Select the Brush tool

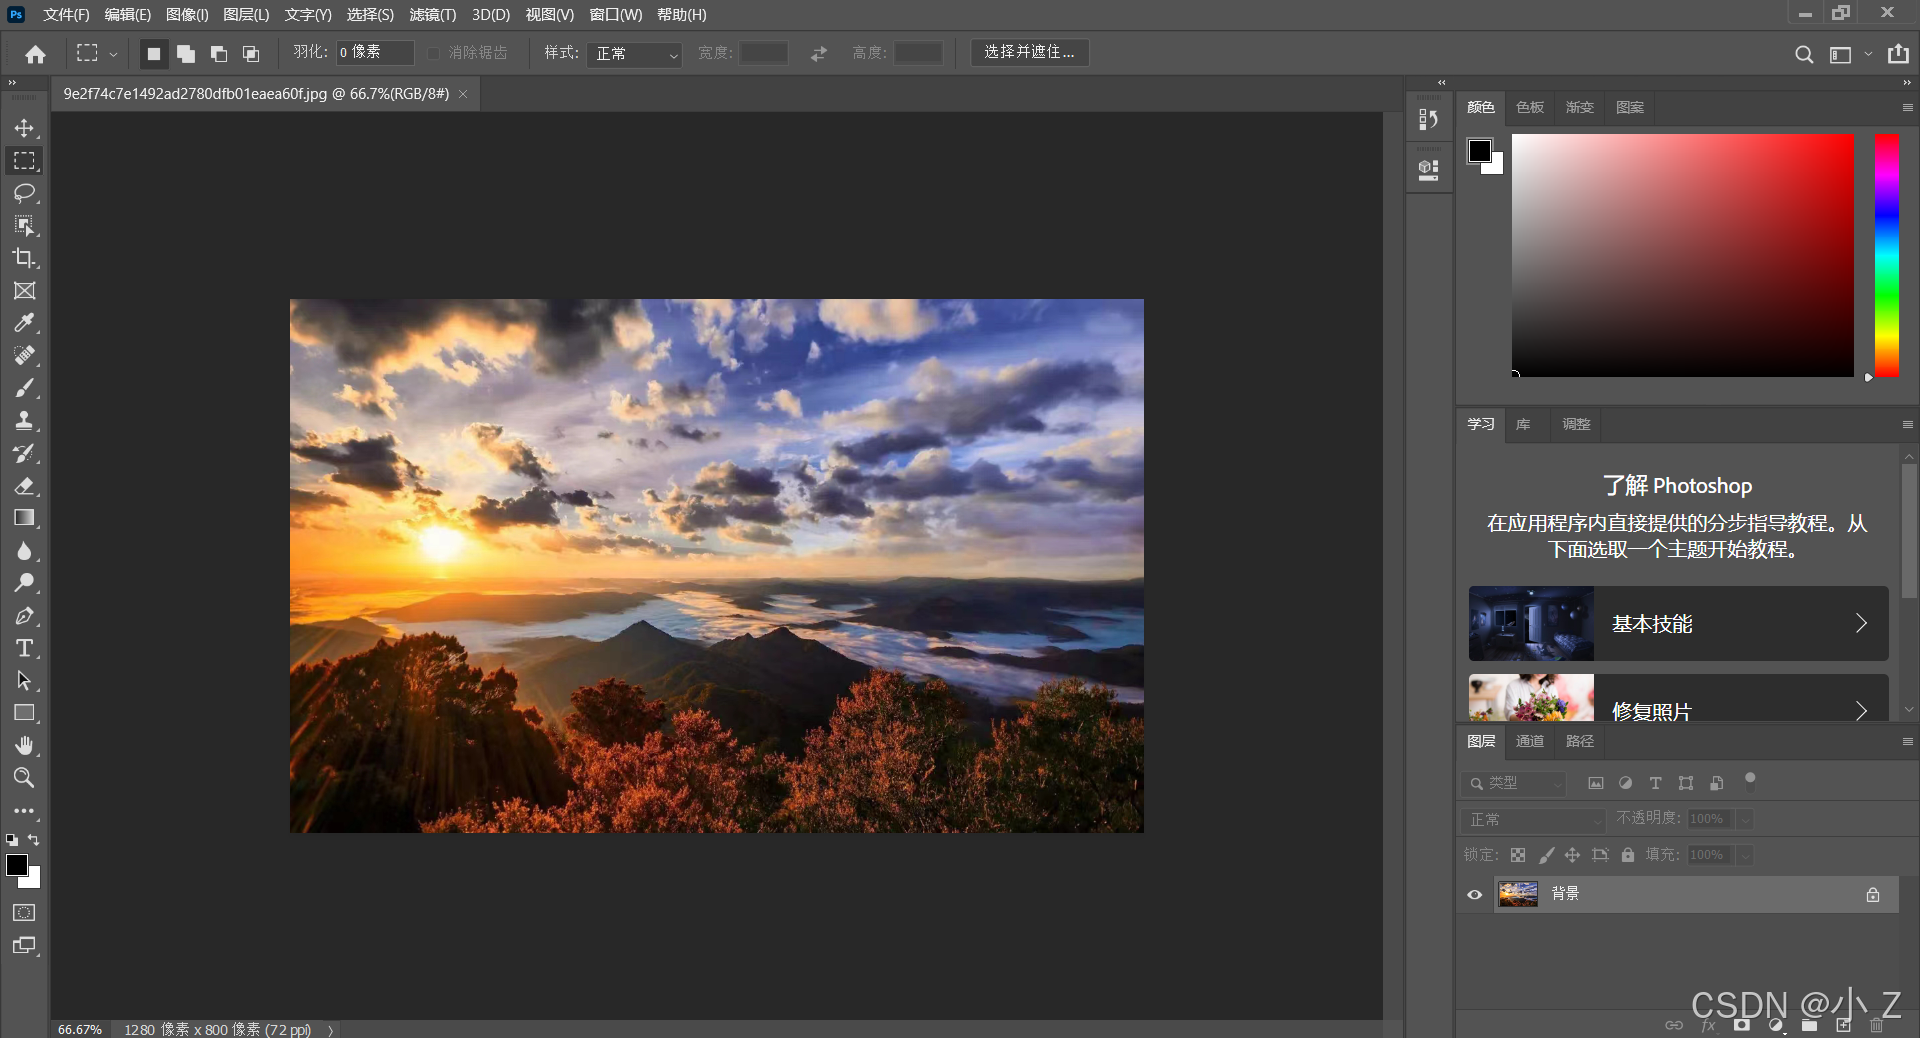(24, 388)
